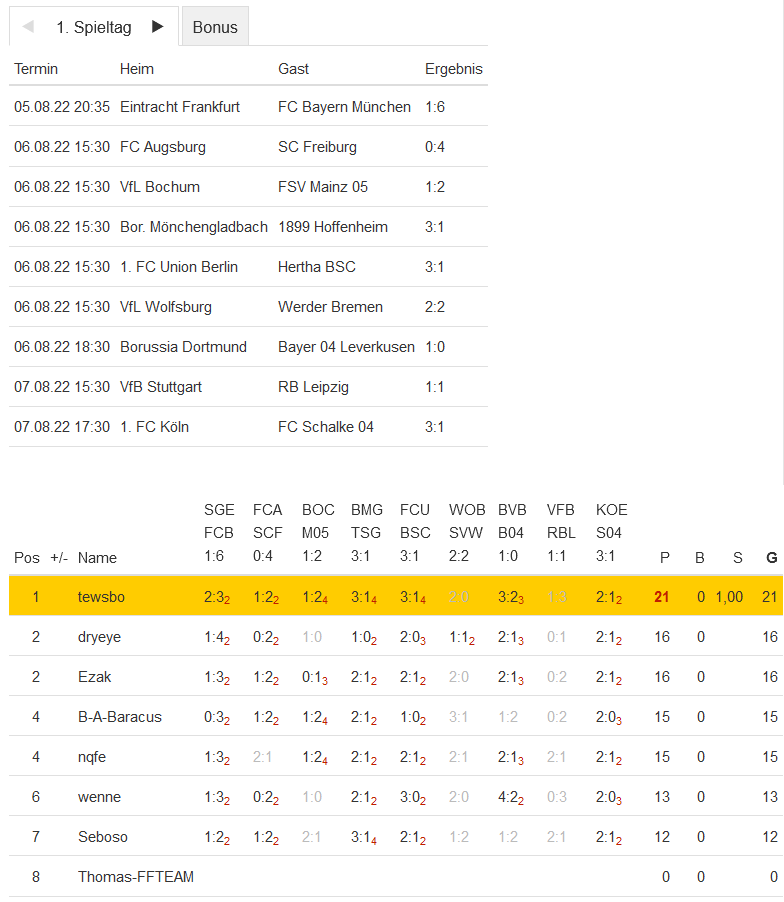This screenshot has width=784, height=902.
Task: Open B-A-Baracus in the ranking
Action: [x=120, y=717]
